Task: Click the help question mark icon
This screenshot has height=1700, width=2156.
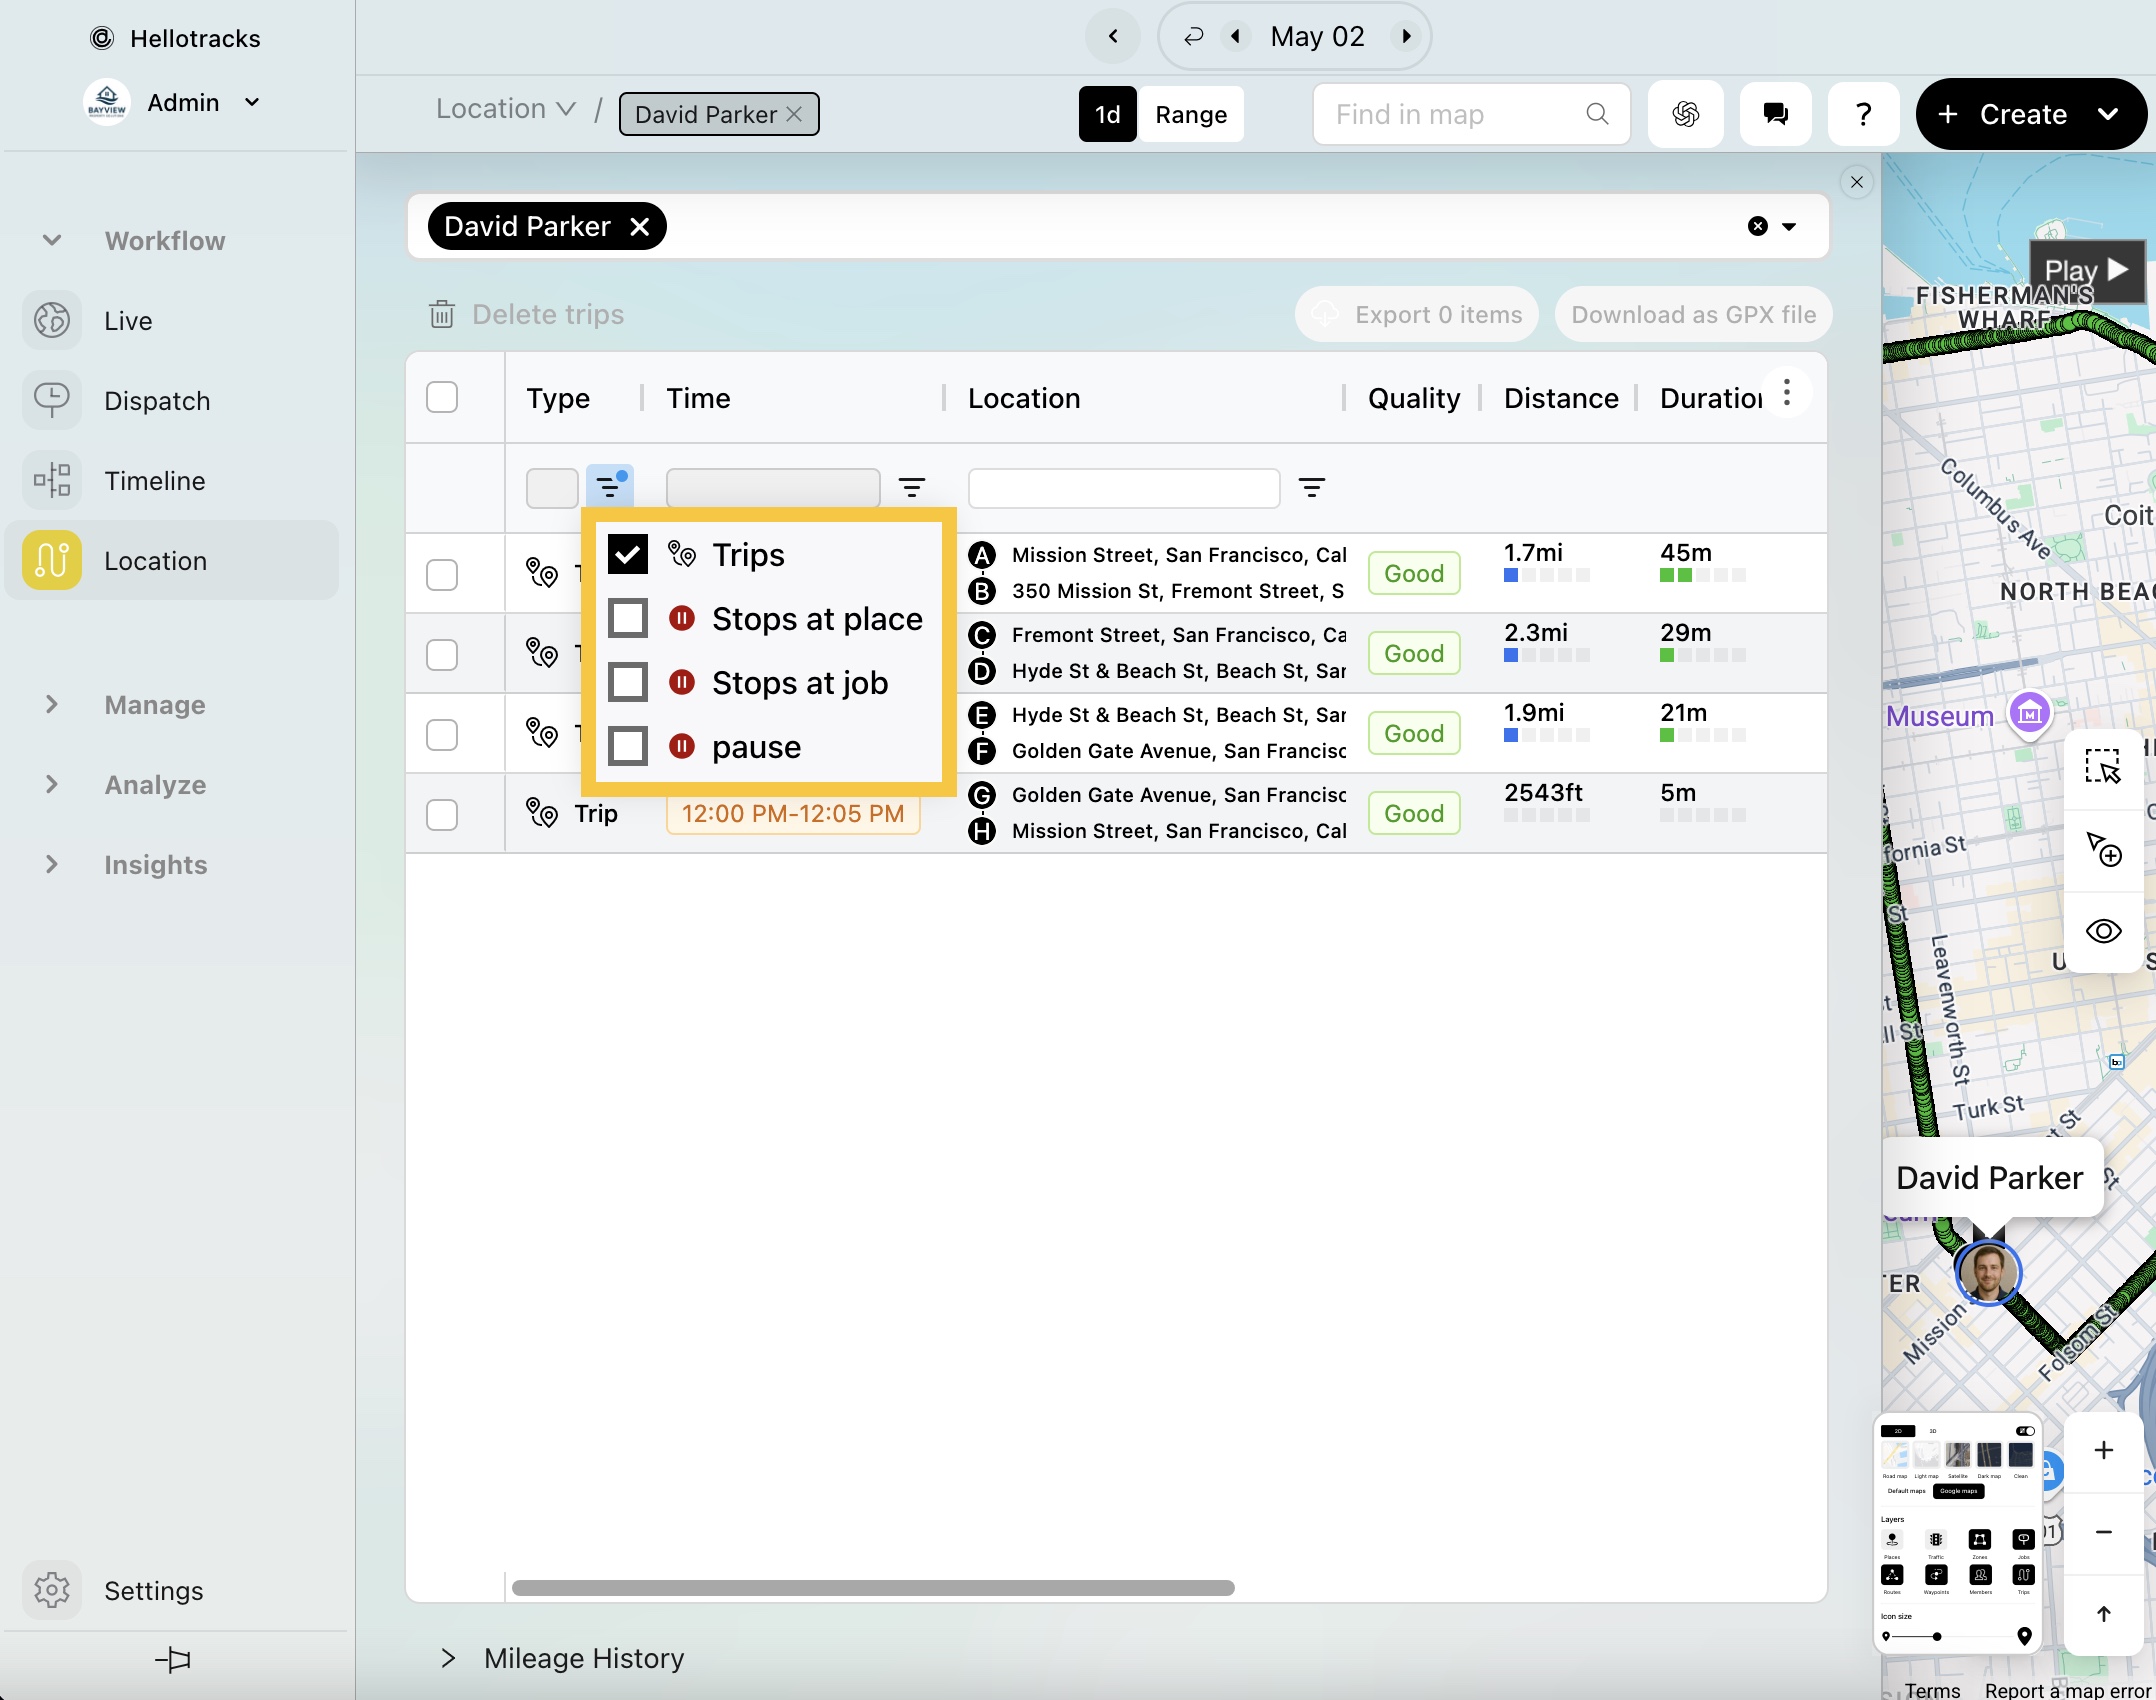Action: pyautogui.click(x=1862, y=114)
